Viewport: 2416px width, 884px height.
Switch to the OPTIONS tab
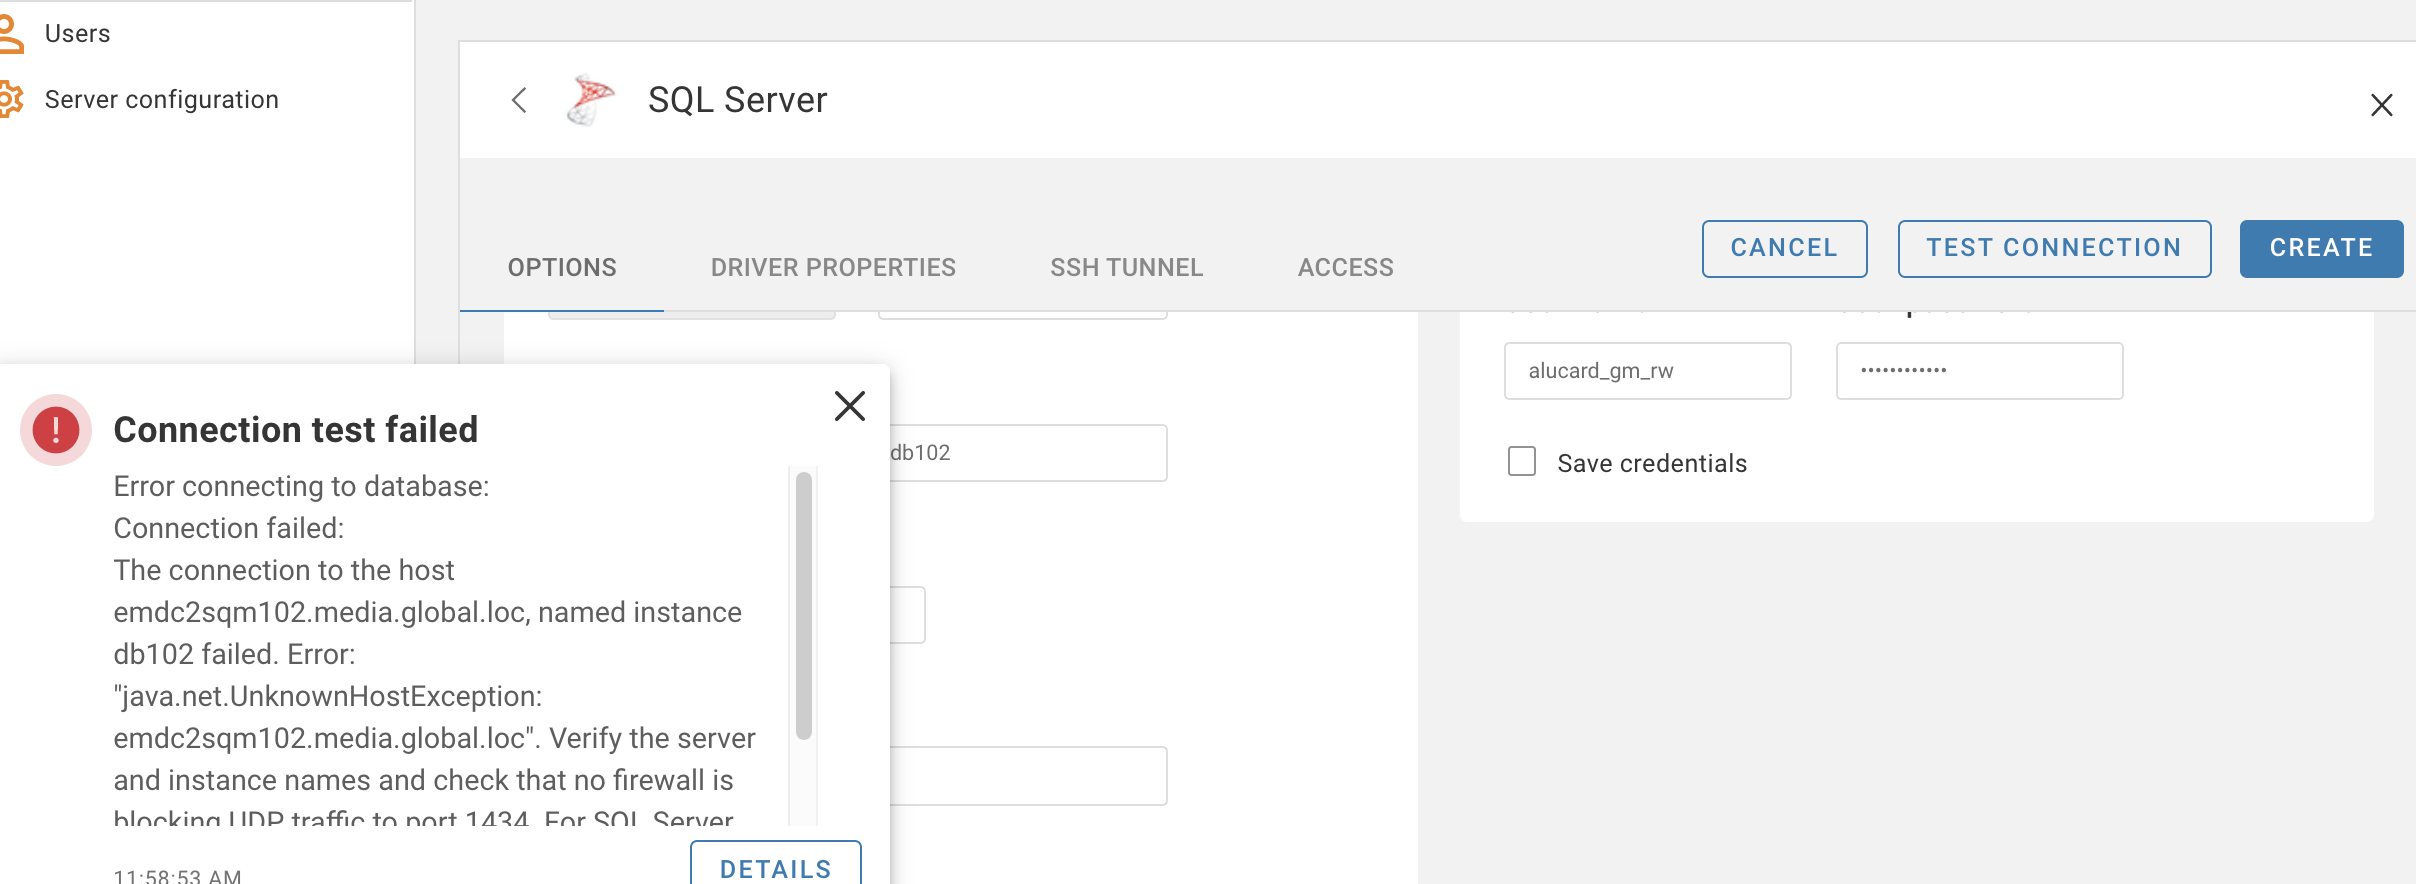(x=561, y=267)
